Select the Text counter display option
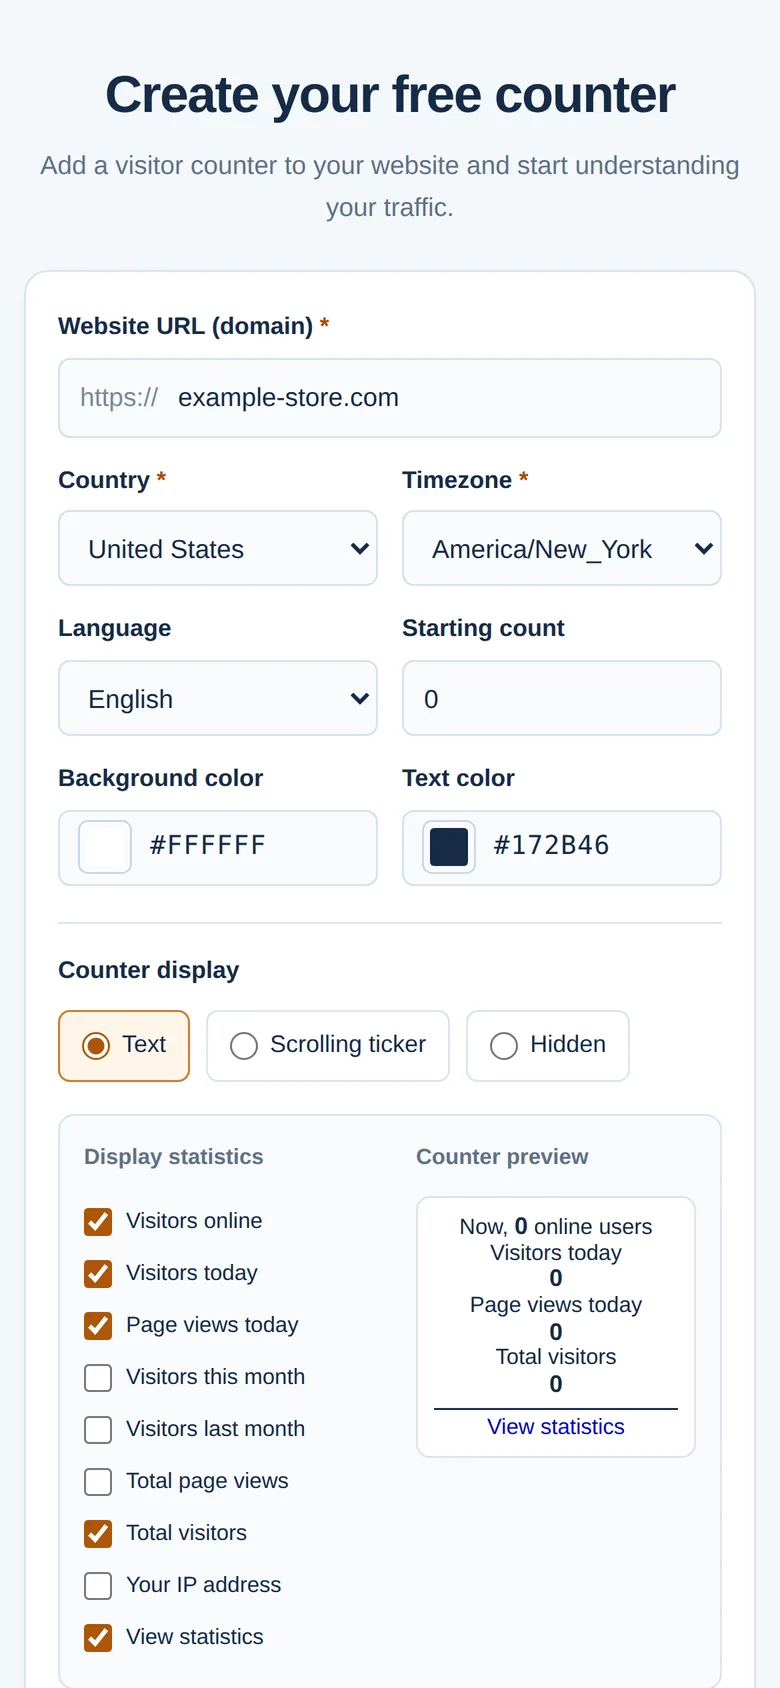780x1688 pixels. (x=124, y=1046)
